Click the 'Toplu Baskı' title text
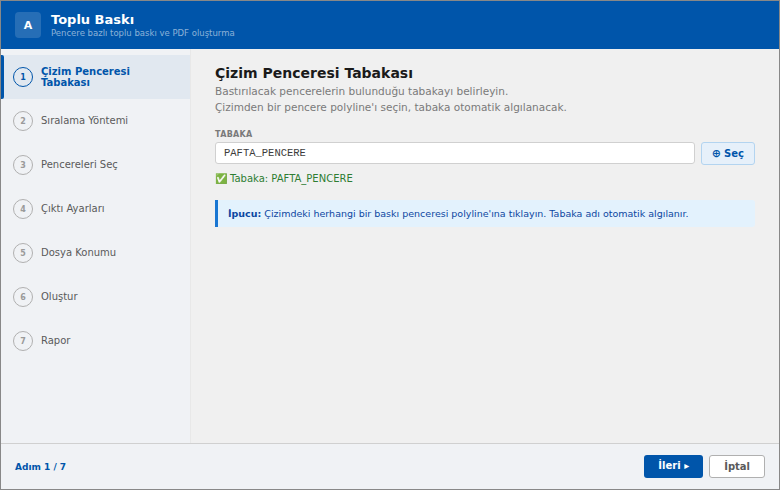780x490 pixels. [93, 19]
